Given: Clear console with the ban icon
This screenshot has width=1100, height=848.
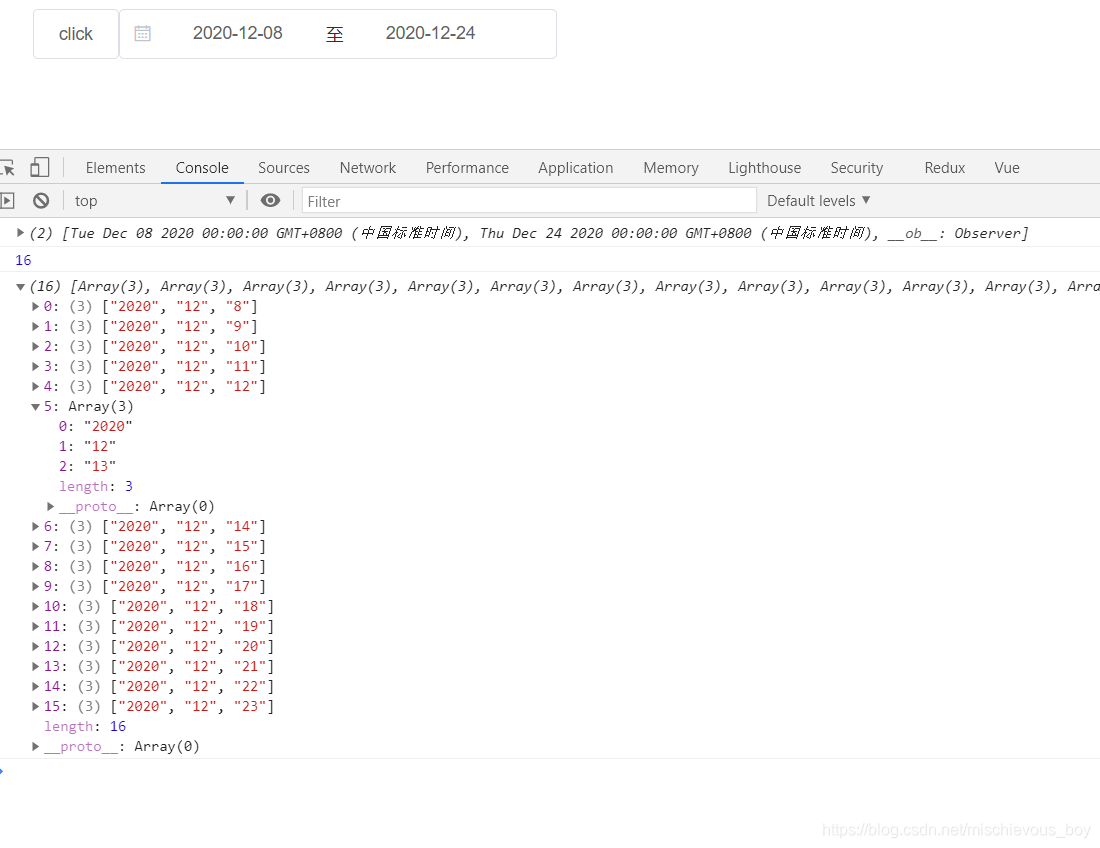Looking at the screenshot, I should [41, 201].
